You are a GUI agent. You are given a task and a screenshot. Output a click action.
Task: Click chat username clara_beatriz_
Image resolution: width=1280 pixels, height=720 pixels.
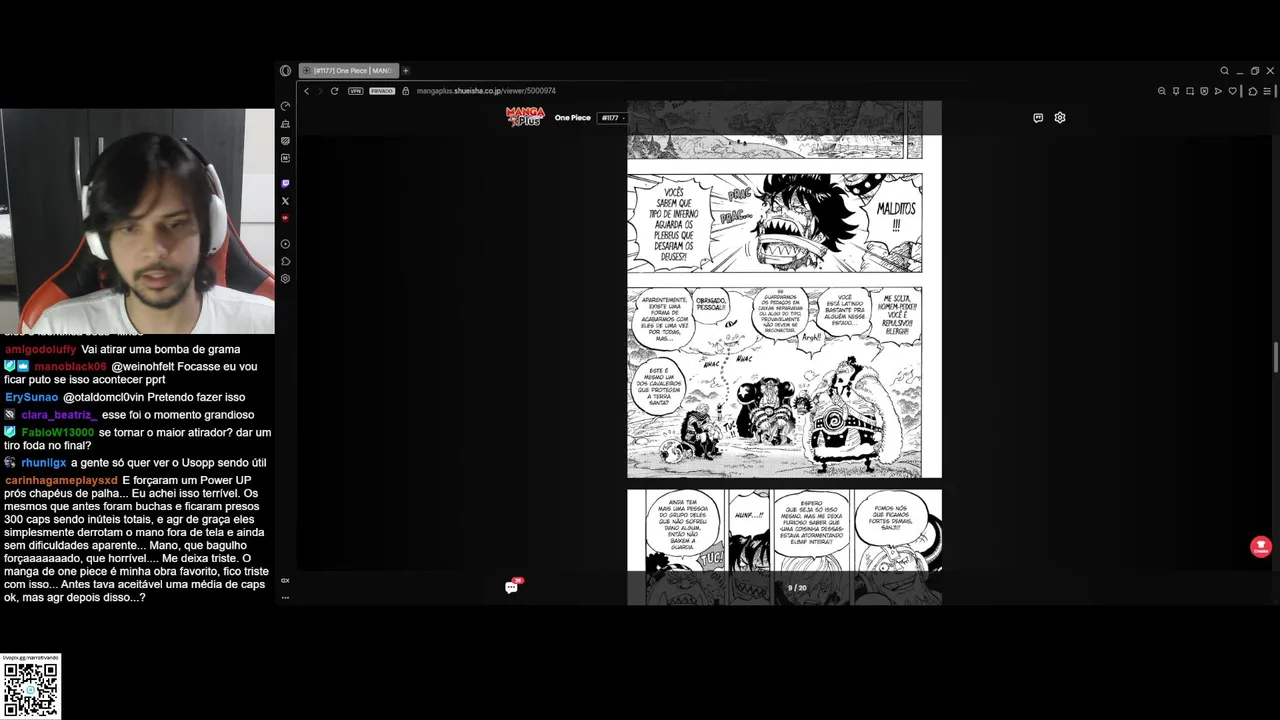pyautogui.click(x=58, y=415)
